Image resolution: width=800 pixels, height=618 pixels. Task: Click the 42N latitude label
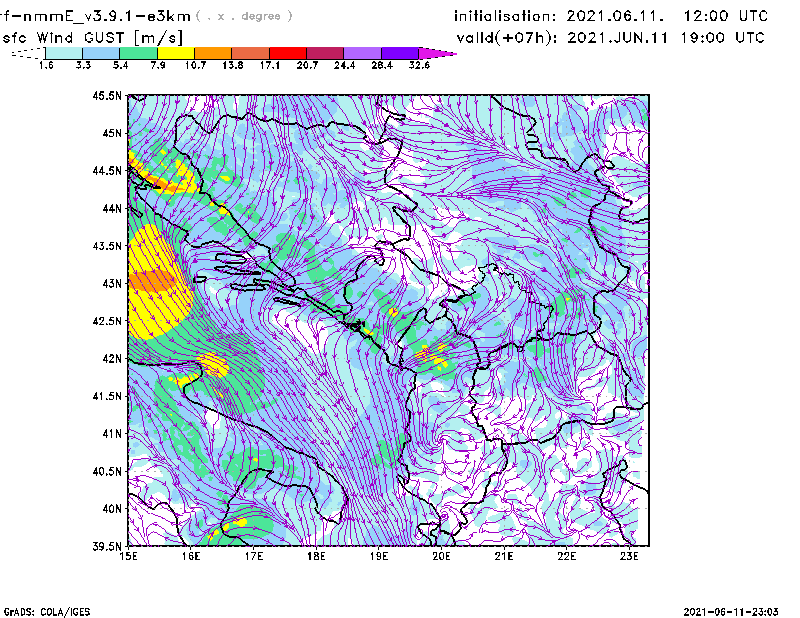click(x=112, y=358)
